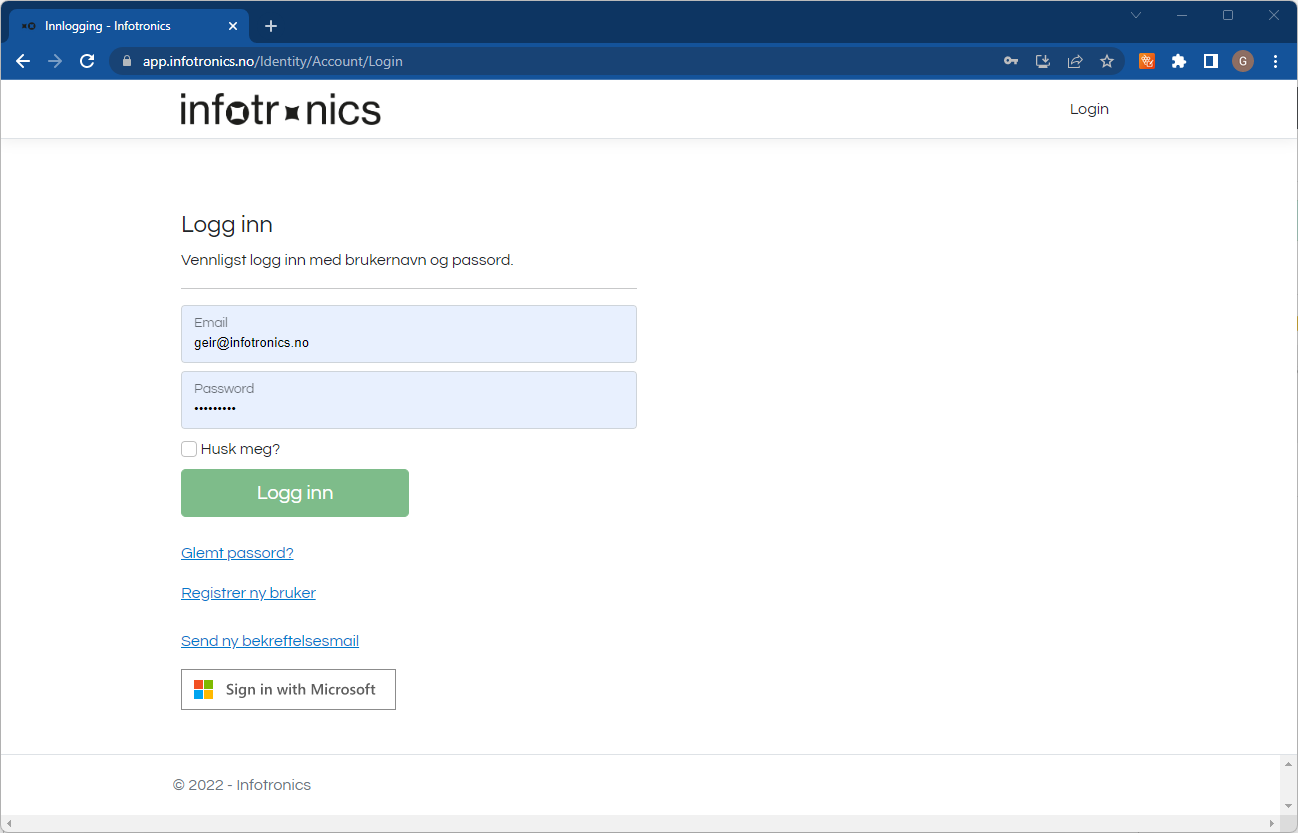The image size is (1298, 833).
Task: Select the Innlogging - Infotronics tab
Action: (129, 26)
